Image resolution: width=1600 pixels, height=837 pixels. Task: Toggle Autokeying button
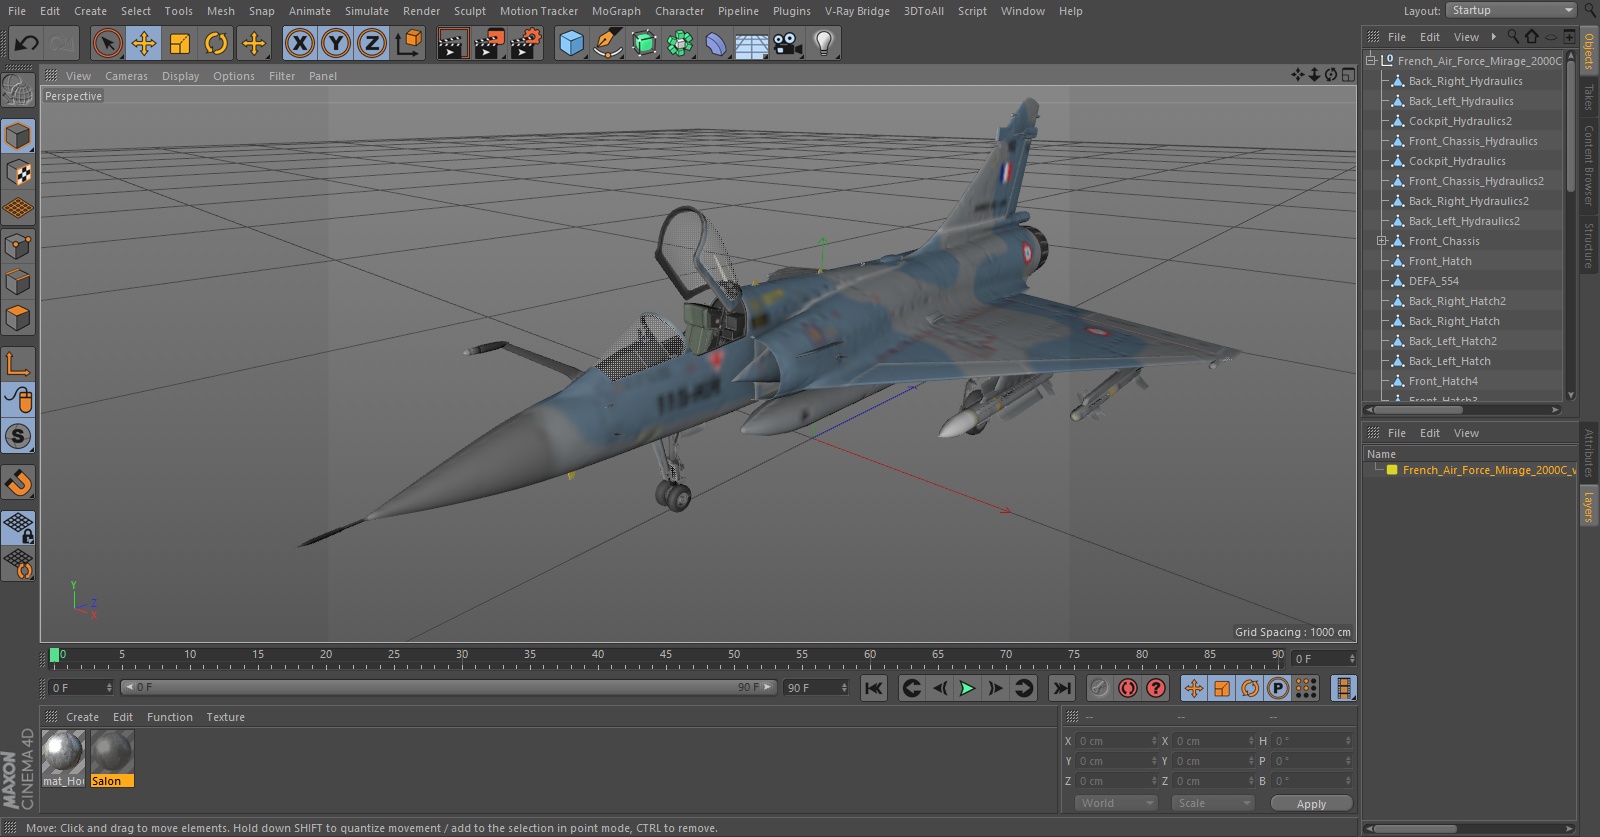tap(1128, 688)
